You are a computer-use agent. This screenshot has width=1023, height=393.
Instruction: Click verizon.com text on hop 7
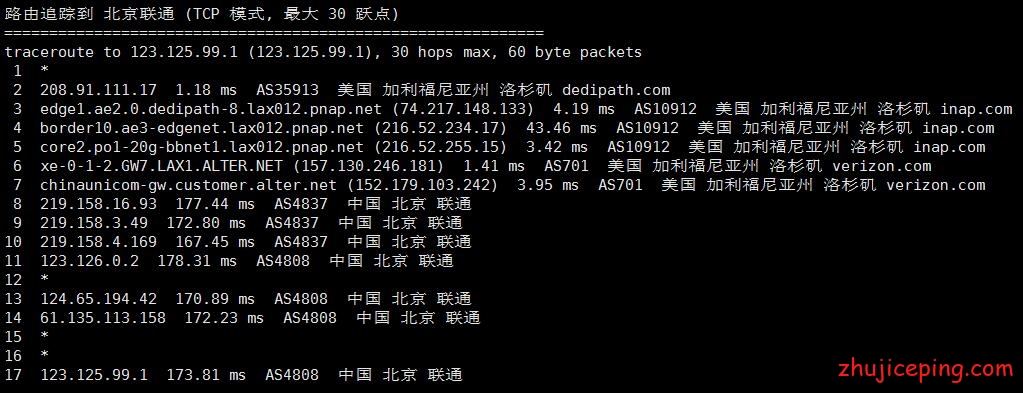pyautogui.click(x=936, y=185)
